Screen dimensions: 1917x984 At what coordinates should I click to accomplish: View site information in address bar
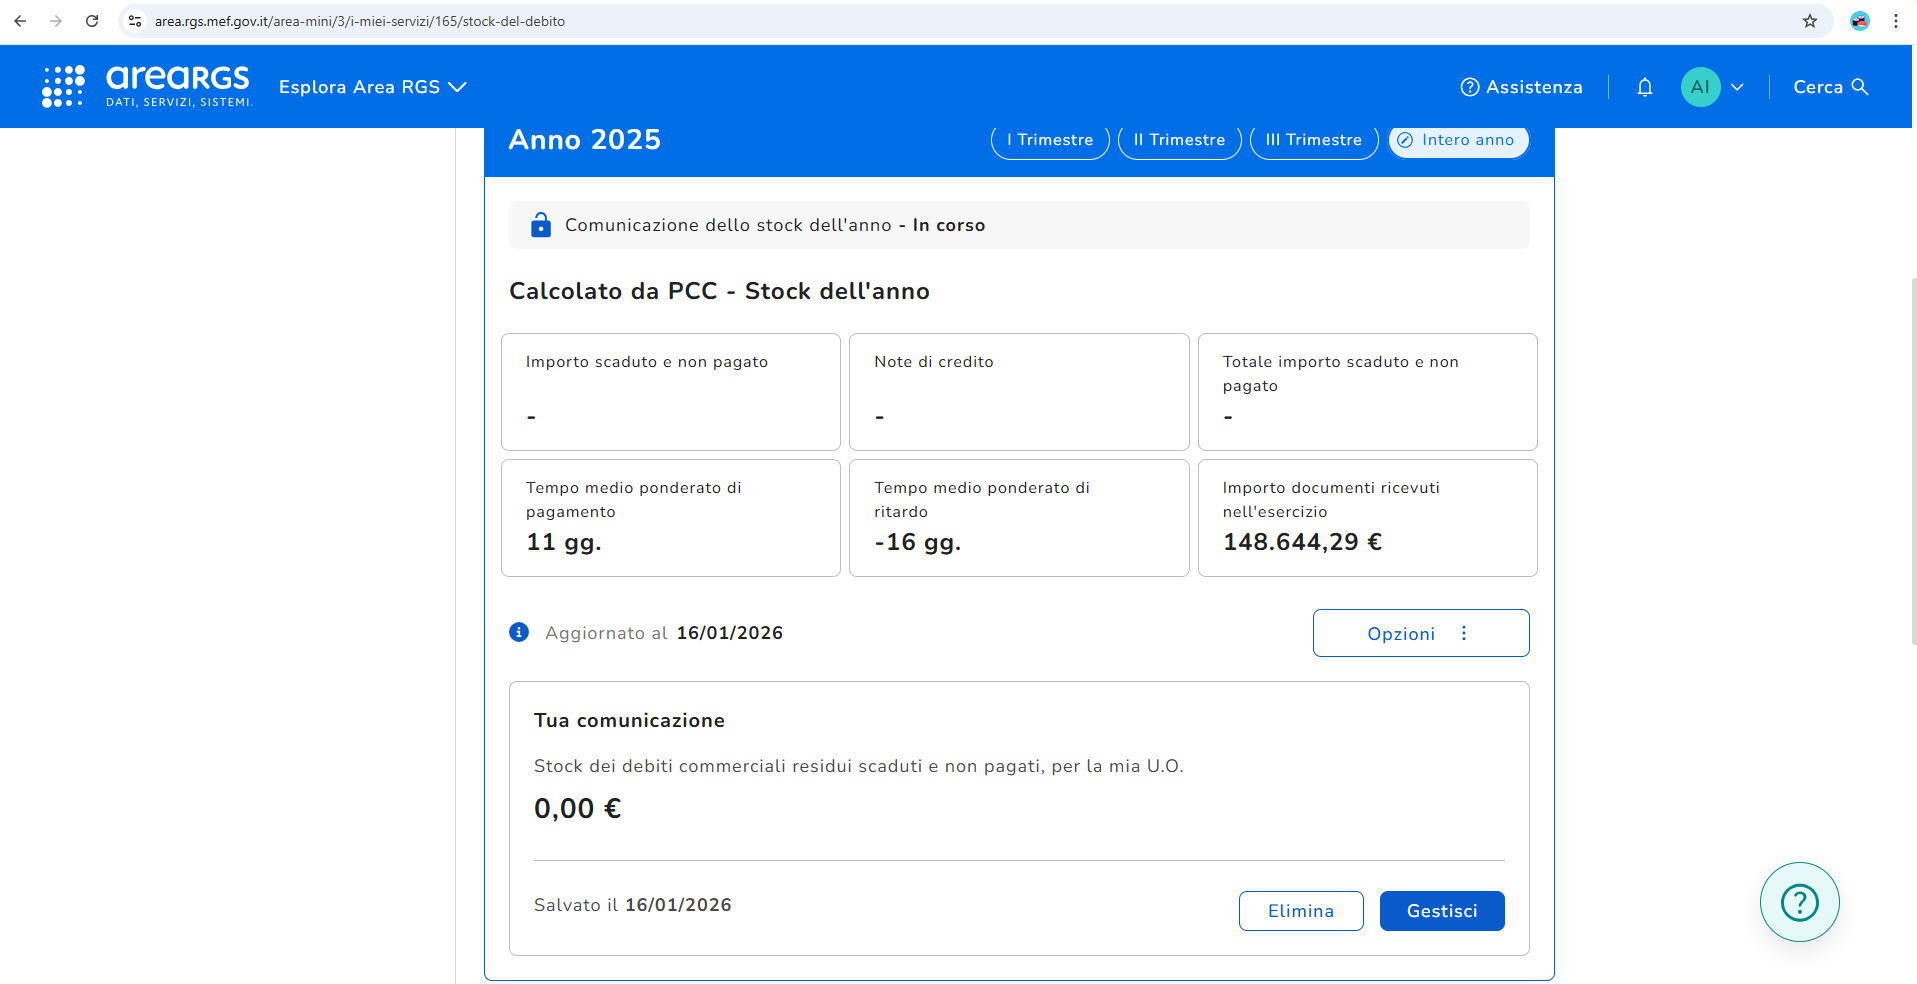tap(135, 21)
